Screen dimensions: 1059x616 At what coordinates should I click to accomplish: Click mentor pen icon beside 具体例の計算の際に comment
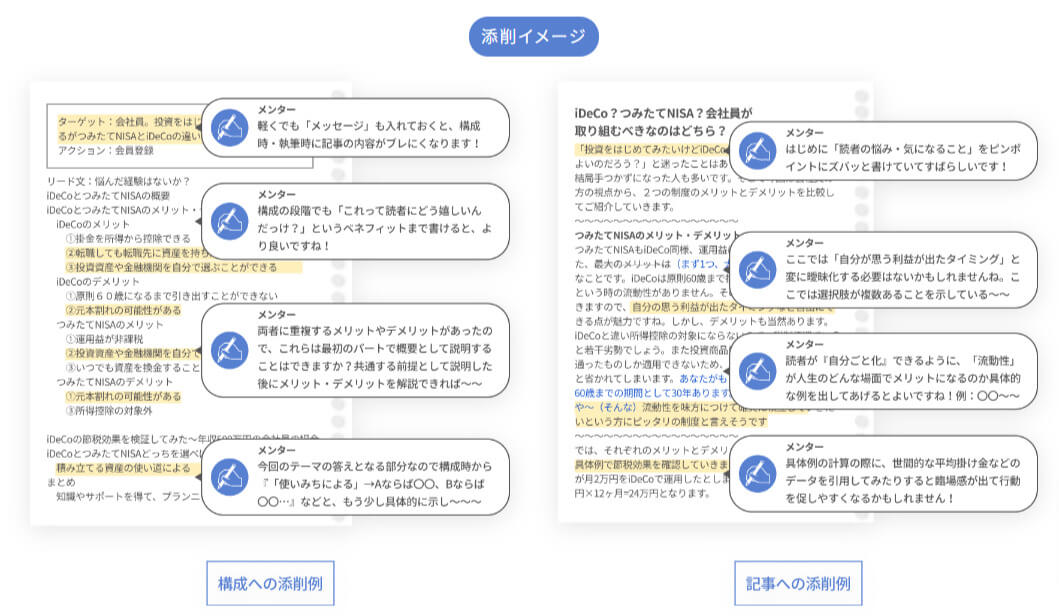click(x=758, y=473)
